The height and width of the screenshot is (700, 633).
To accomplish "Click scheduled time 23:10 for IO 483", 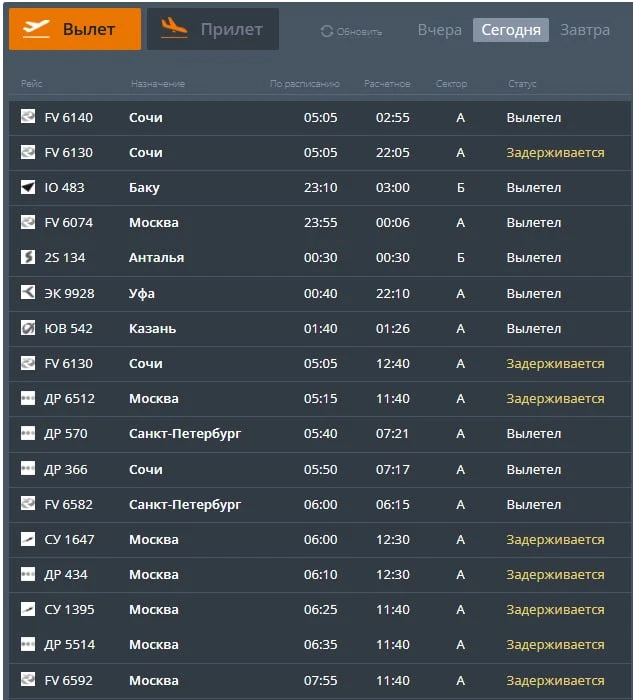I will click(321, 188).
